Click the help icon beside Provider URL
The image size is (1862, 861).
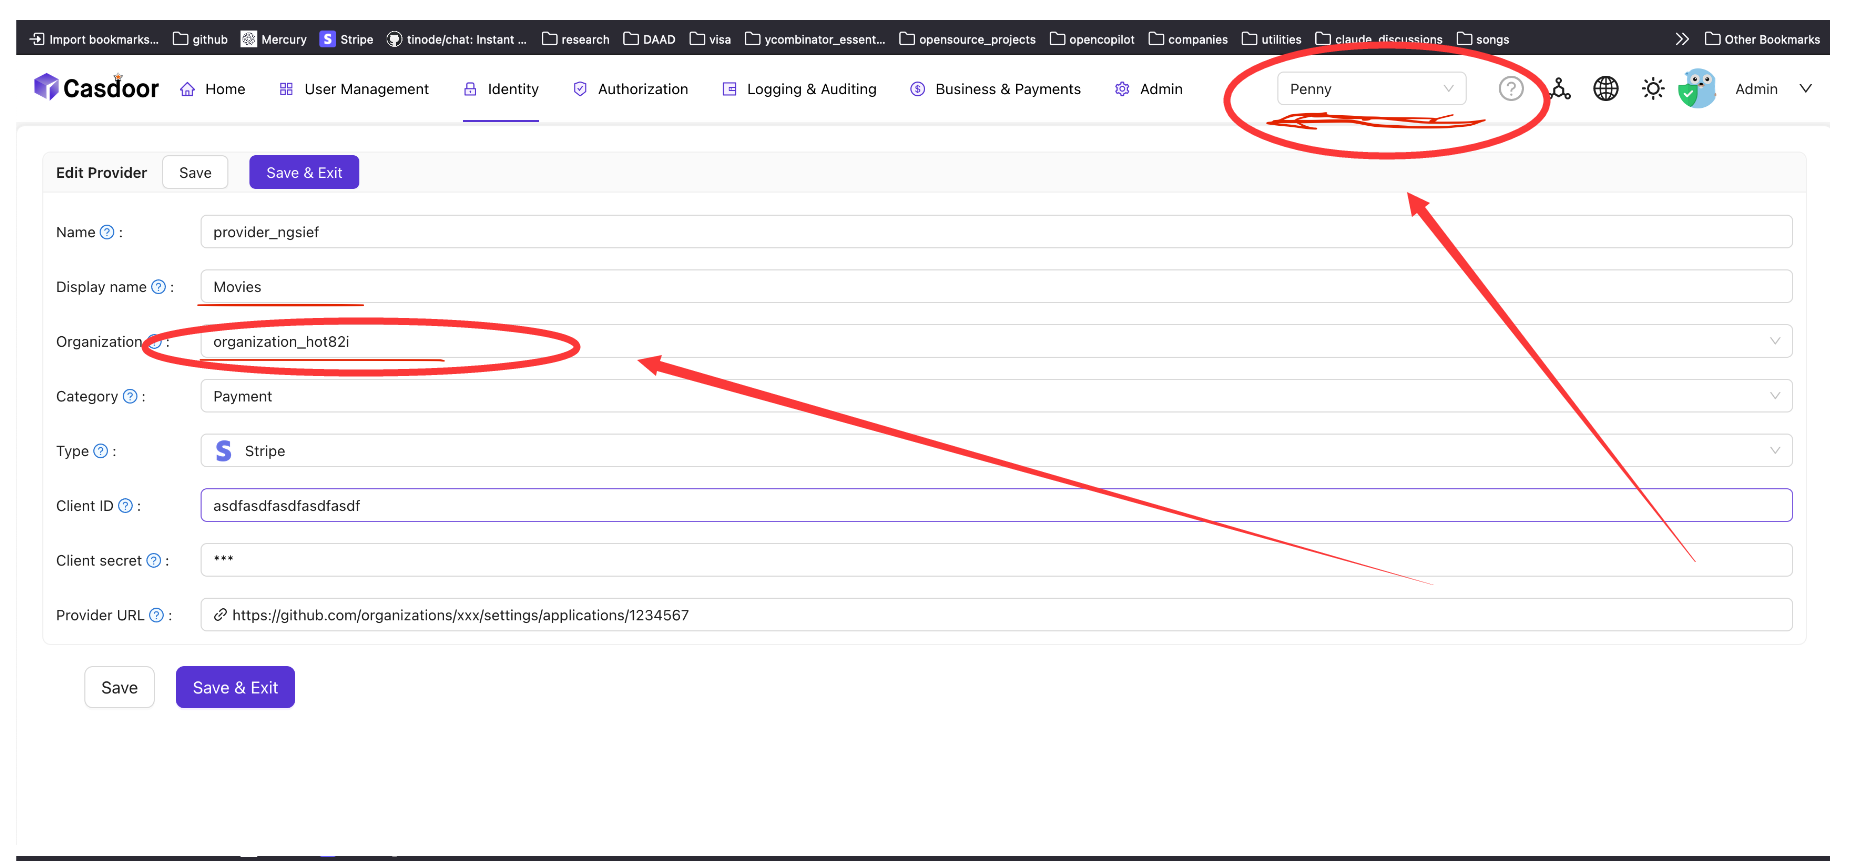coord(157,615)
